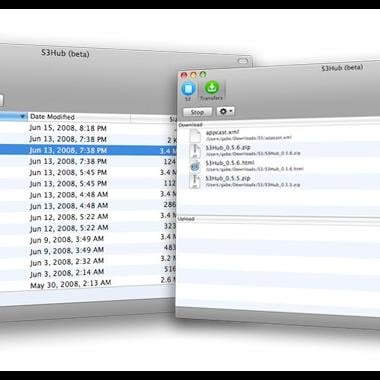Click the Upload section header
Screen dimensions: 380x380
(186, 219)
